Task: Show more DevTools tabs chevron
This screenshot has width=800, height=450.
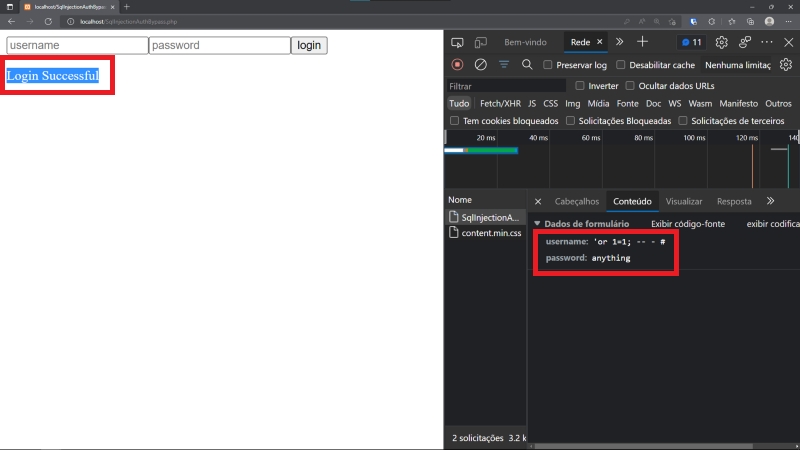Action: [x=619, y=42]
